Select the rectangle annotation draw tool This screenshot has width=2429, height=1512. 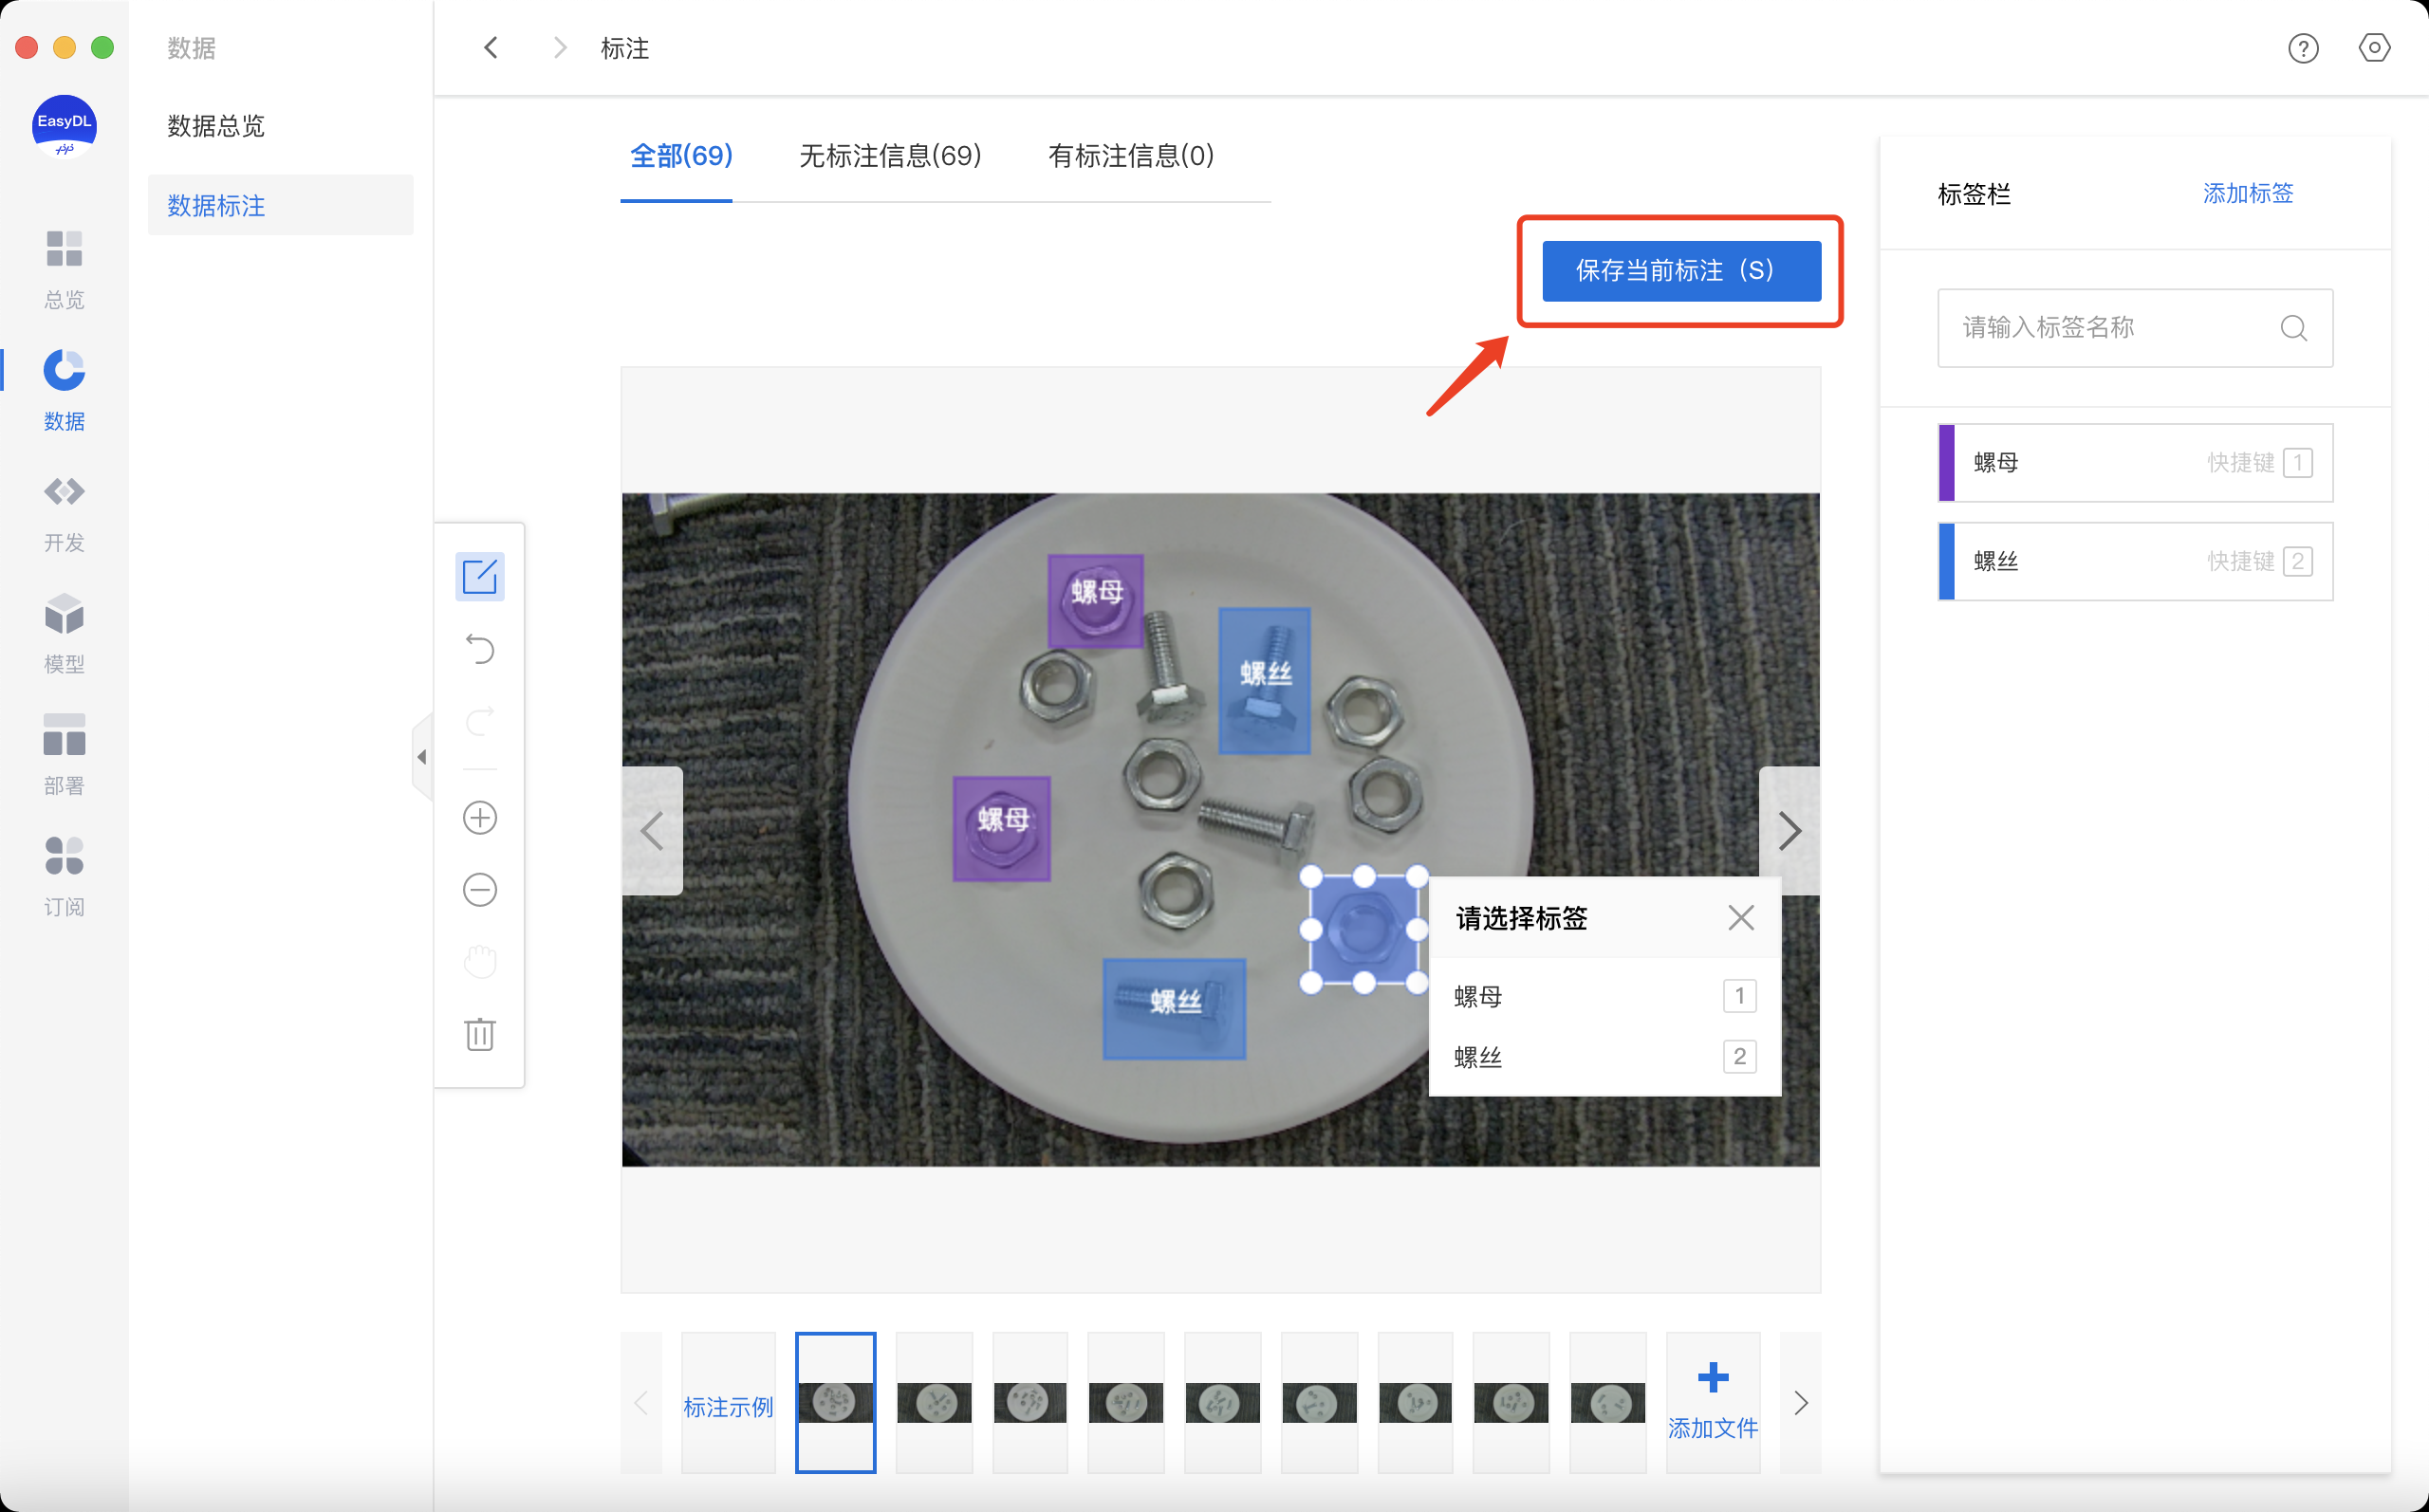[x=479, y=577]
